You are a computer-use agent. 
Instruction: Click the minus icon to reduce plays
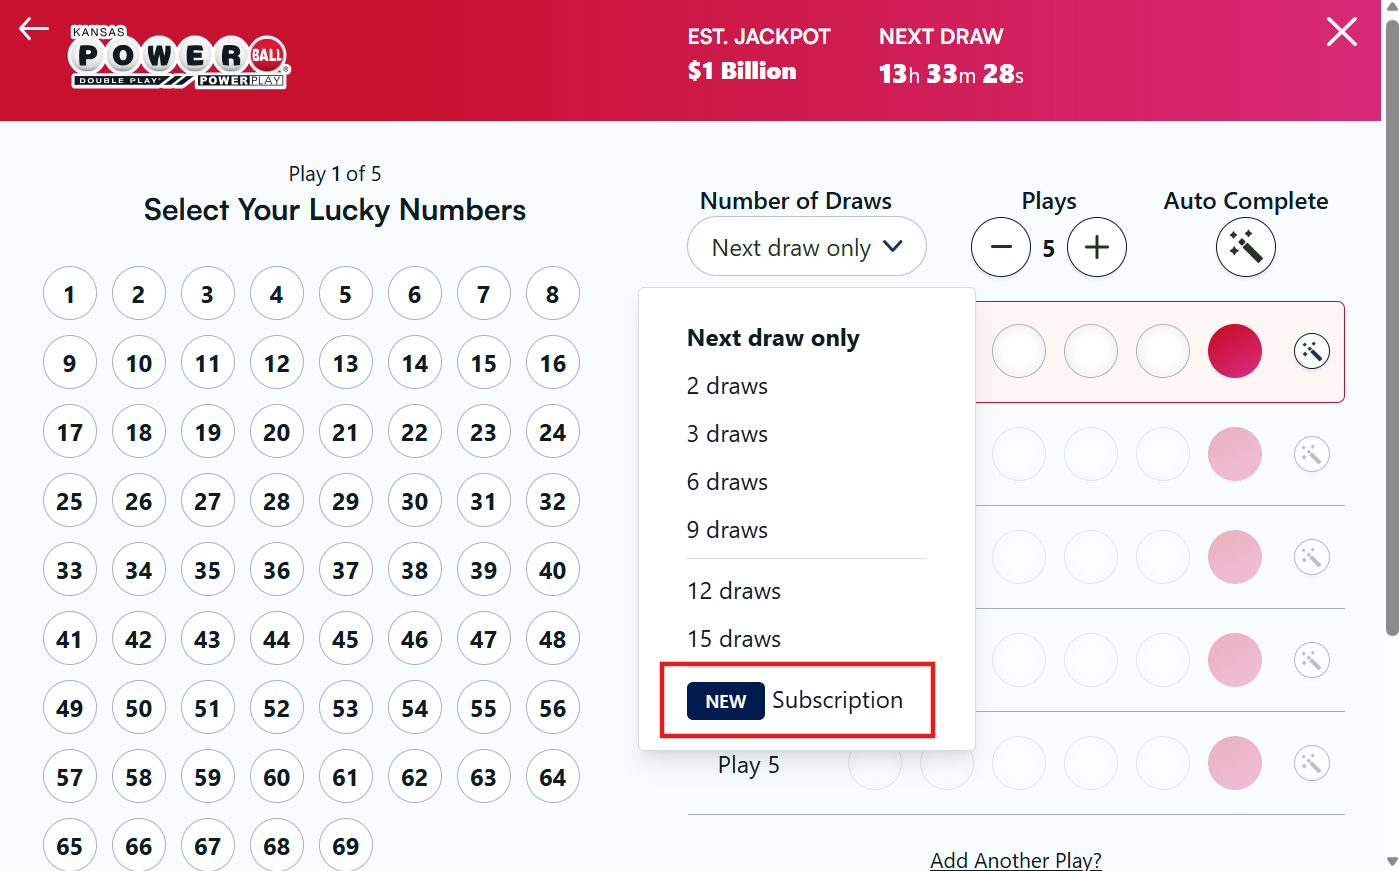[1001, 247]
